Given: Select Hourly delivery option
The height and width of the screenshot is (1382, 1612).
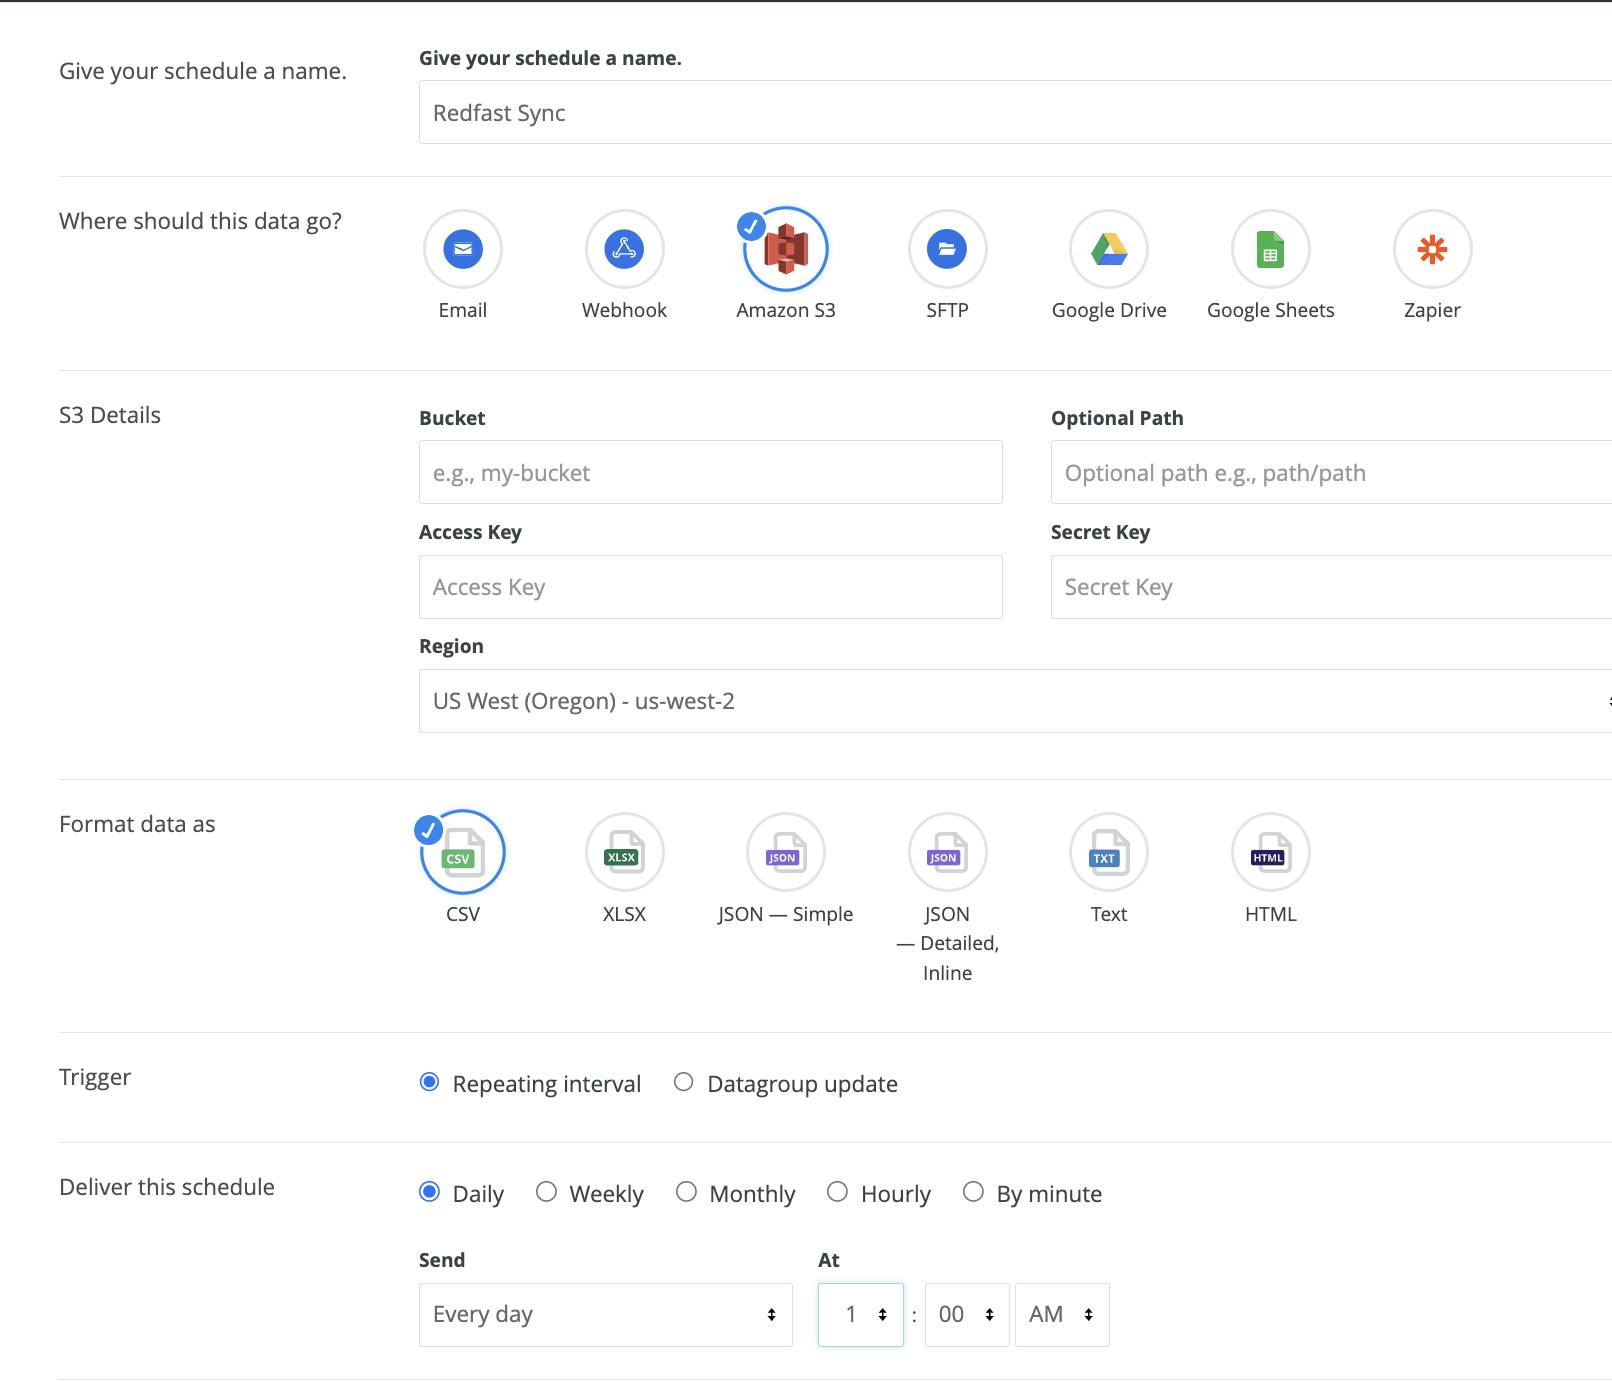Looking at the screenshot, I should [x=838, y=1192].
